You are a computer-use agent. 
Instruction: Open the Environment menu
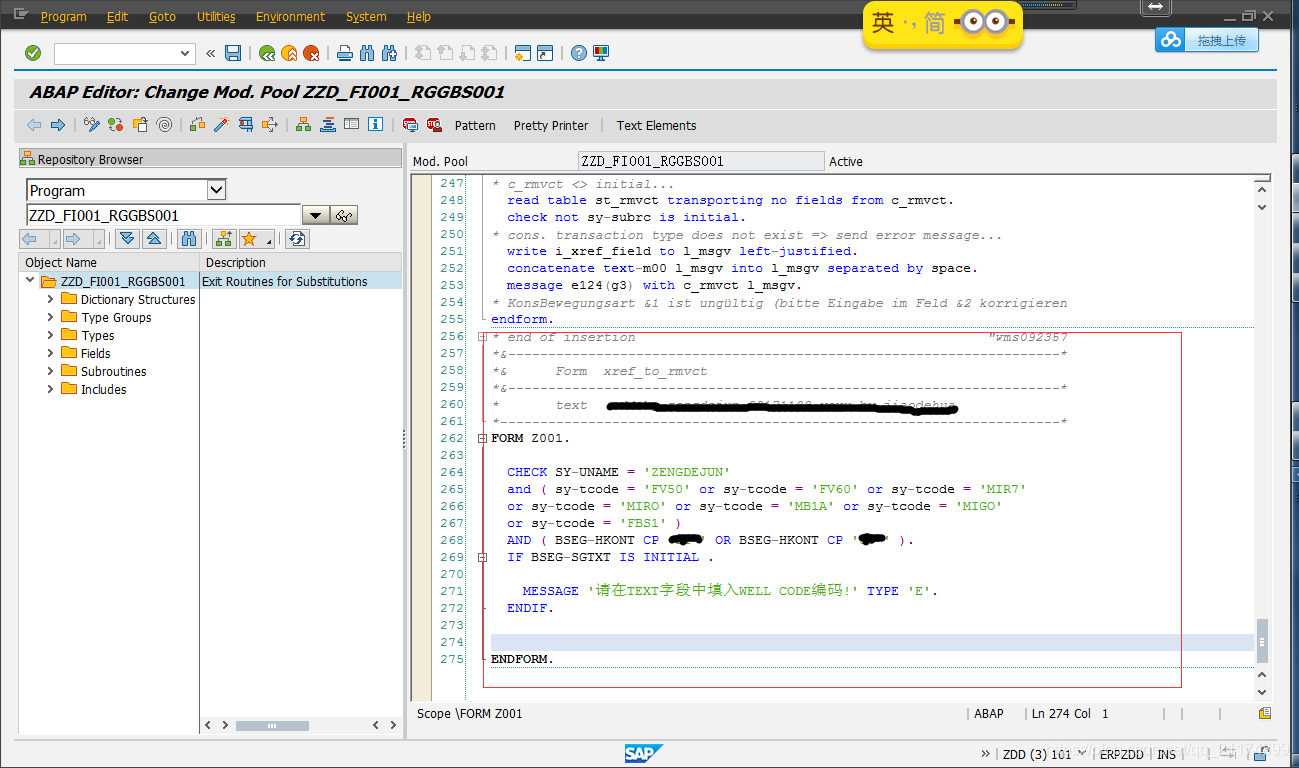(290, 16)
